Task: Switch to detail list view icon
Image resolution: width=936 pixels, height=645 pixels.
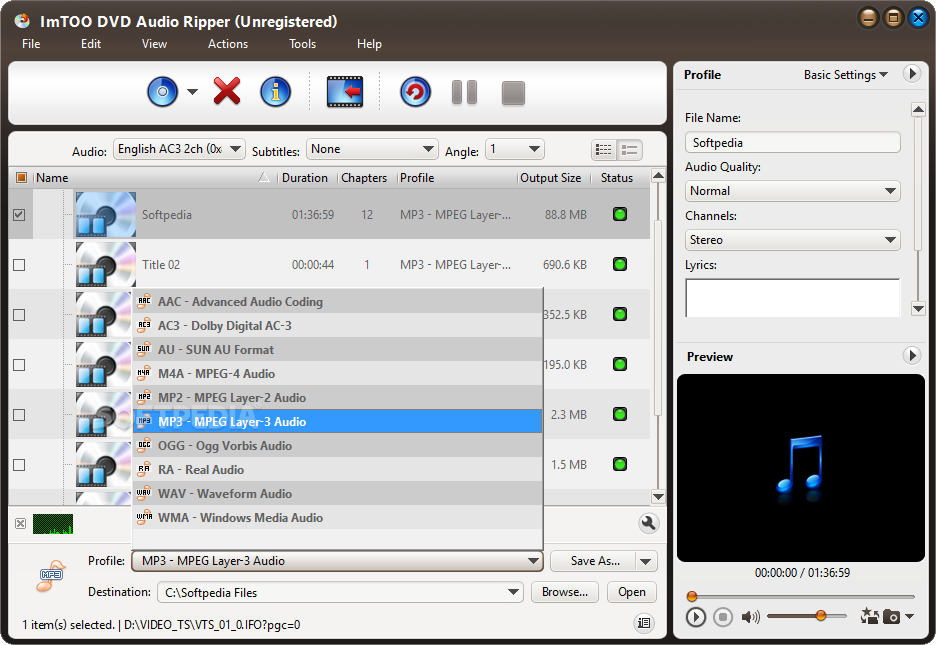Action: pos(630,150)
